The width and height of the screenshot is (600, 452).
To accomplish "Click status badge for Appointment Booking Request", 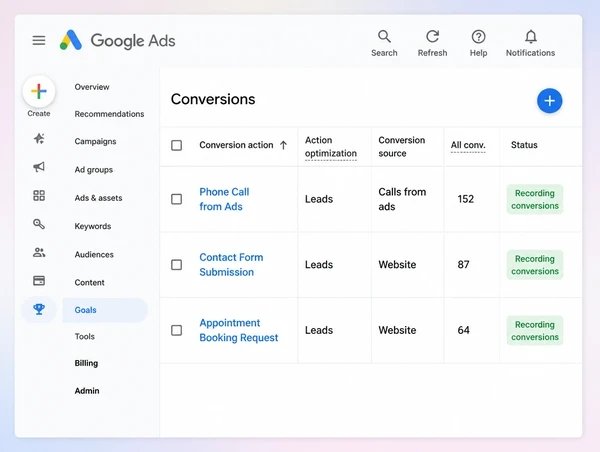I will coord(535,330).
